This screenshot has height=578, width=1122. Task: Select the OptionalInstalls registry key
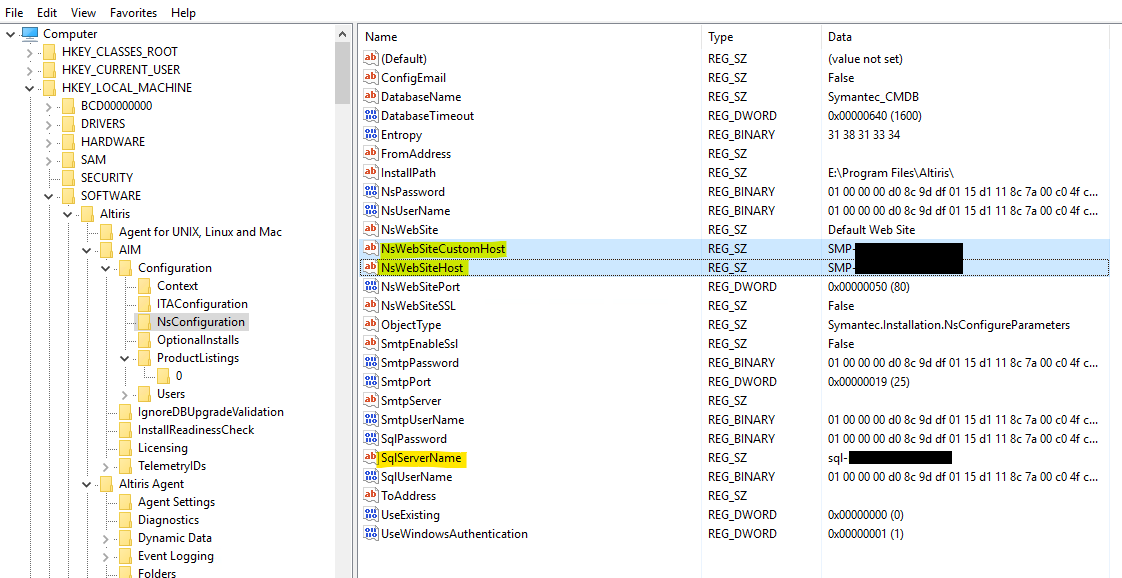point(198,340)
